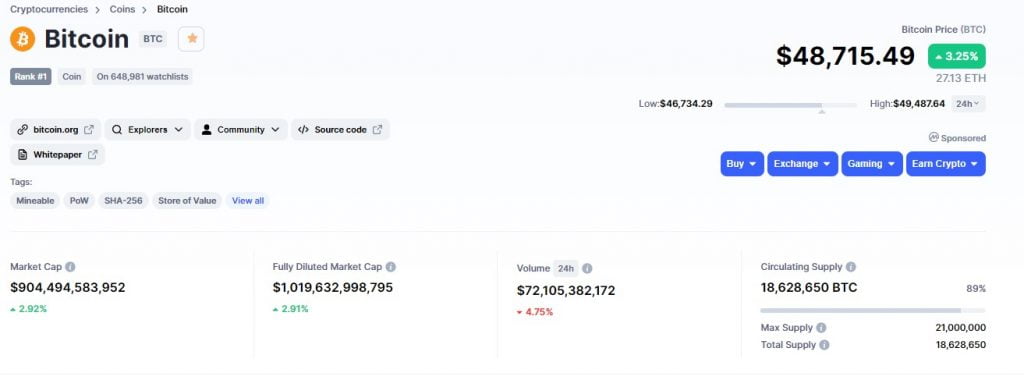1024x380 pixels.
Task: Toggle the star watchlist button
Action: point(191,39)
